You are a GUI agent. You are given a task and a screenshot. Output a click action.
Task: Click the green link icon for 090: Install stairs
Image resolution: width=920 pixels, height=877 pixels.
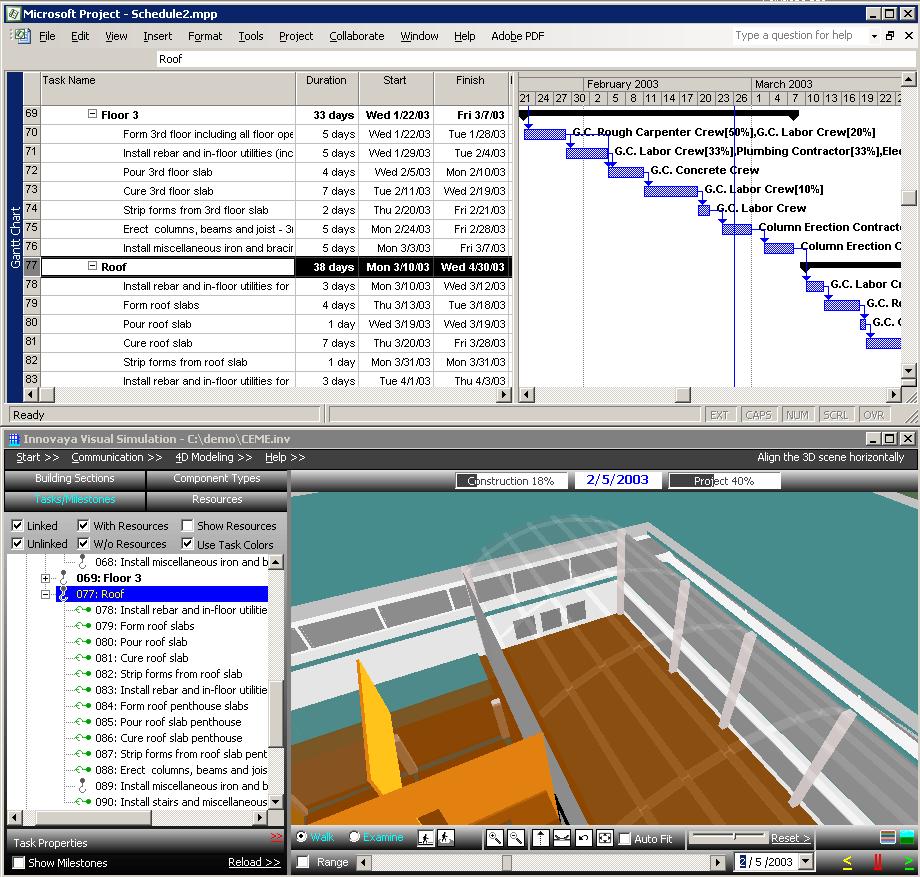click(83, 802)
